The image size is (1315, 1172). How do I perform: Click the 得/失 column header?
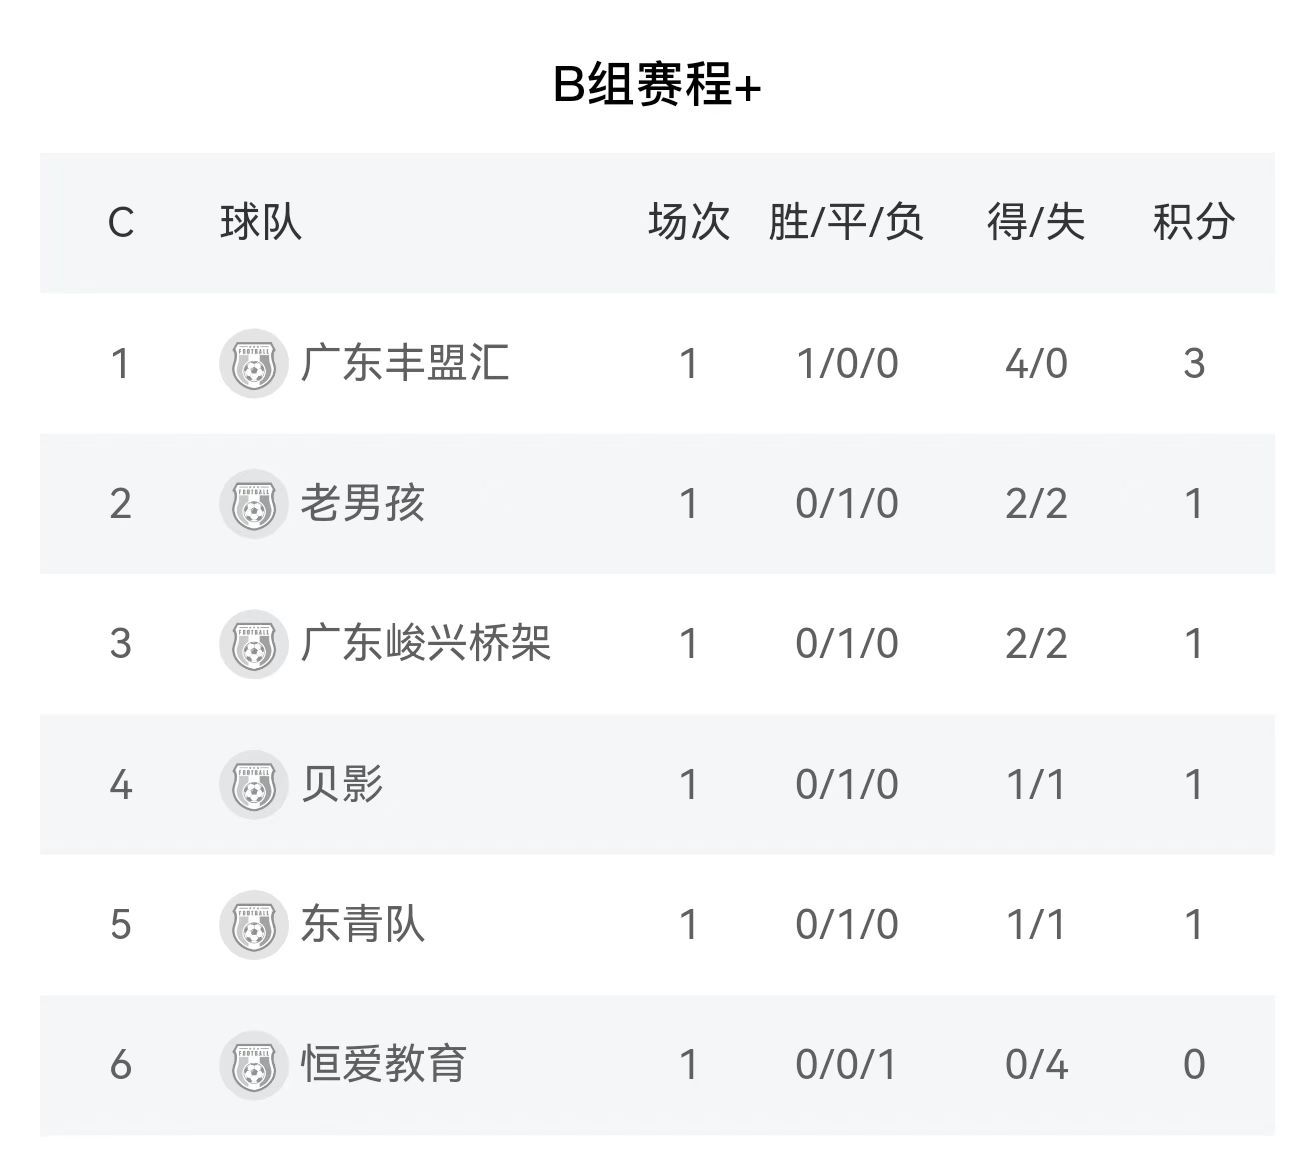point(1036,222)
